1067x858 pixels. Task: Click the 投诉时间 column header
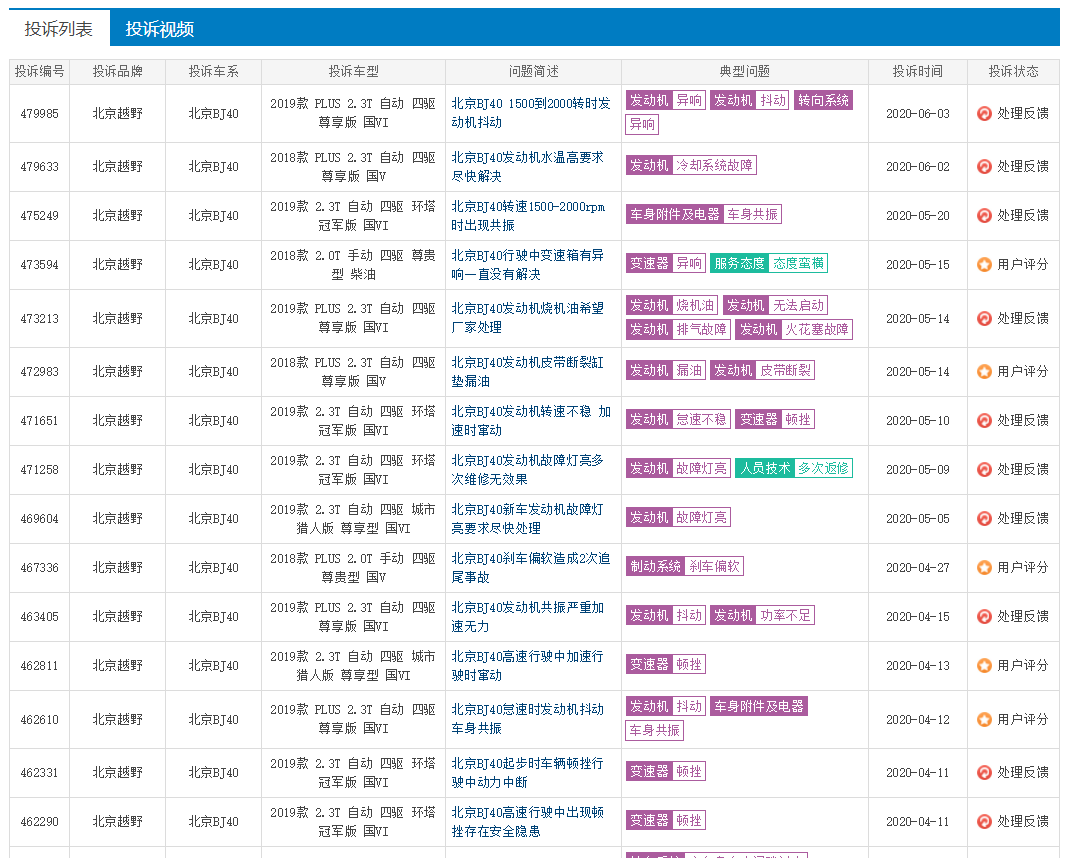tap(917, 71)
